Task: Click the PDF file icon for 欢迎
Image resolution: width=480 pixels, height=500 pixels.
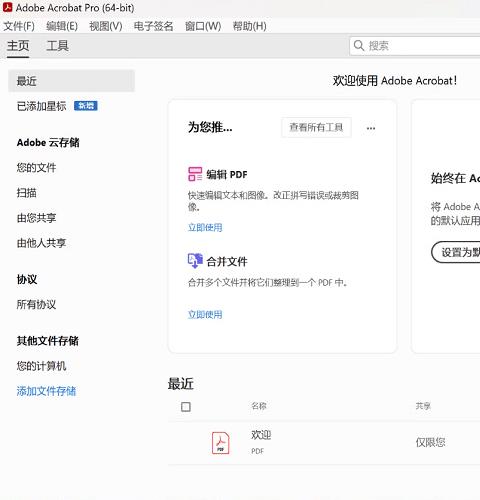Action: [x=221, y=443]
